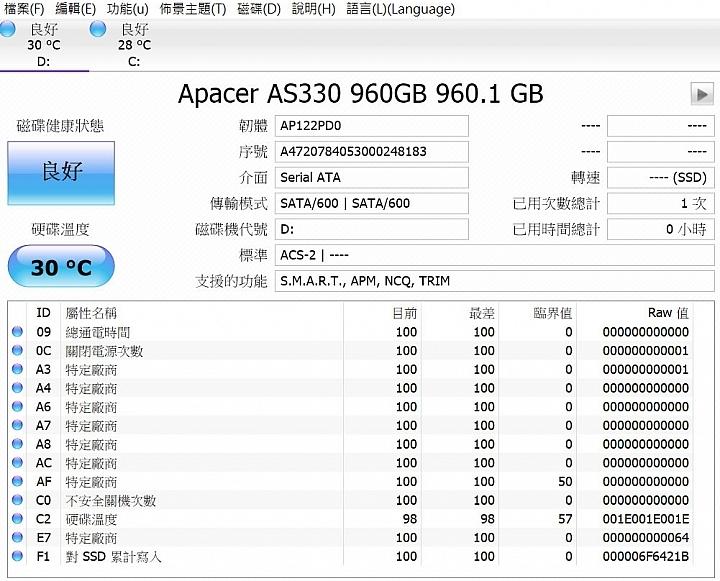
Task: Open the 語言(L)(Language) menu
Action: pos(400,9)
